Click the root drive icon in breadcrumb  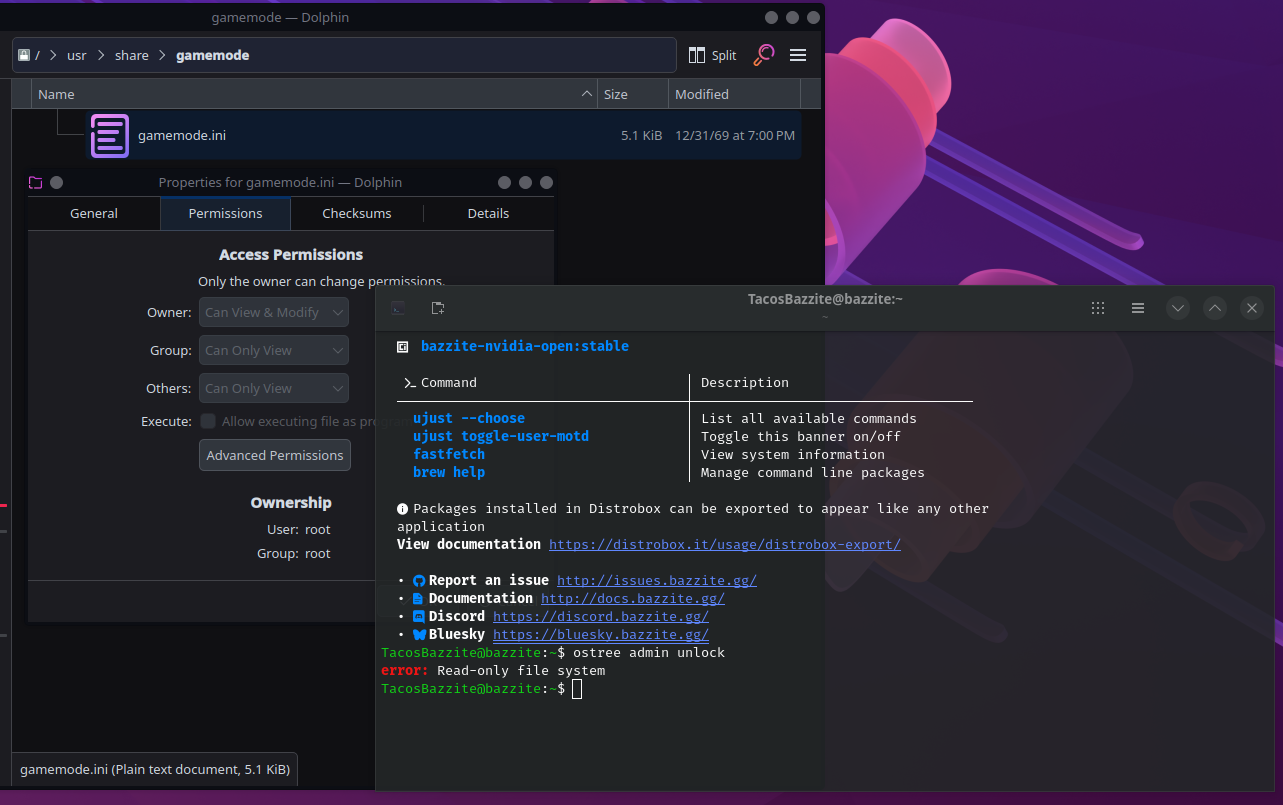pos(24,55)
